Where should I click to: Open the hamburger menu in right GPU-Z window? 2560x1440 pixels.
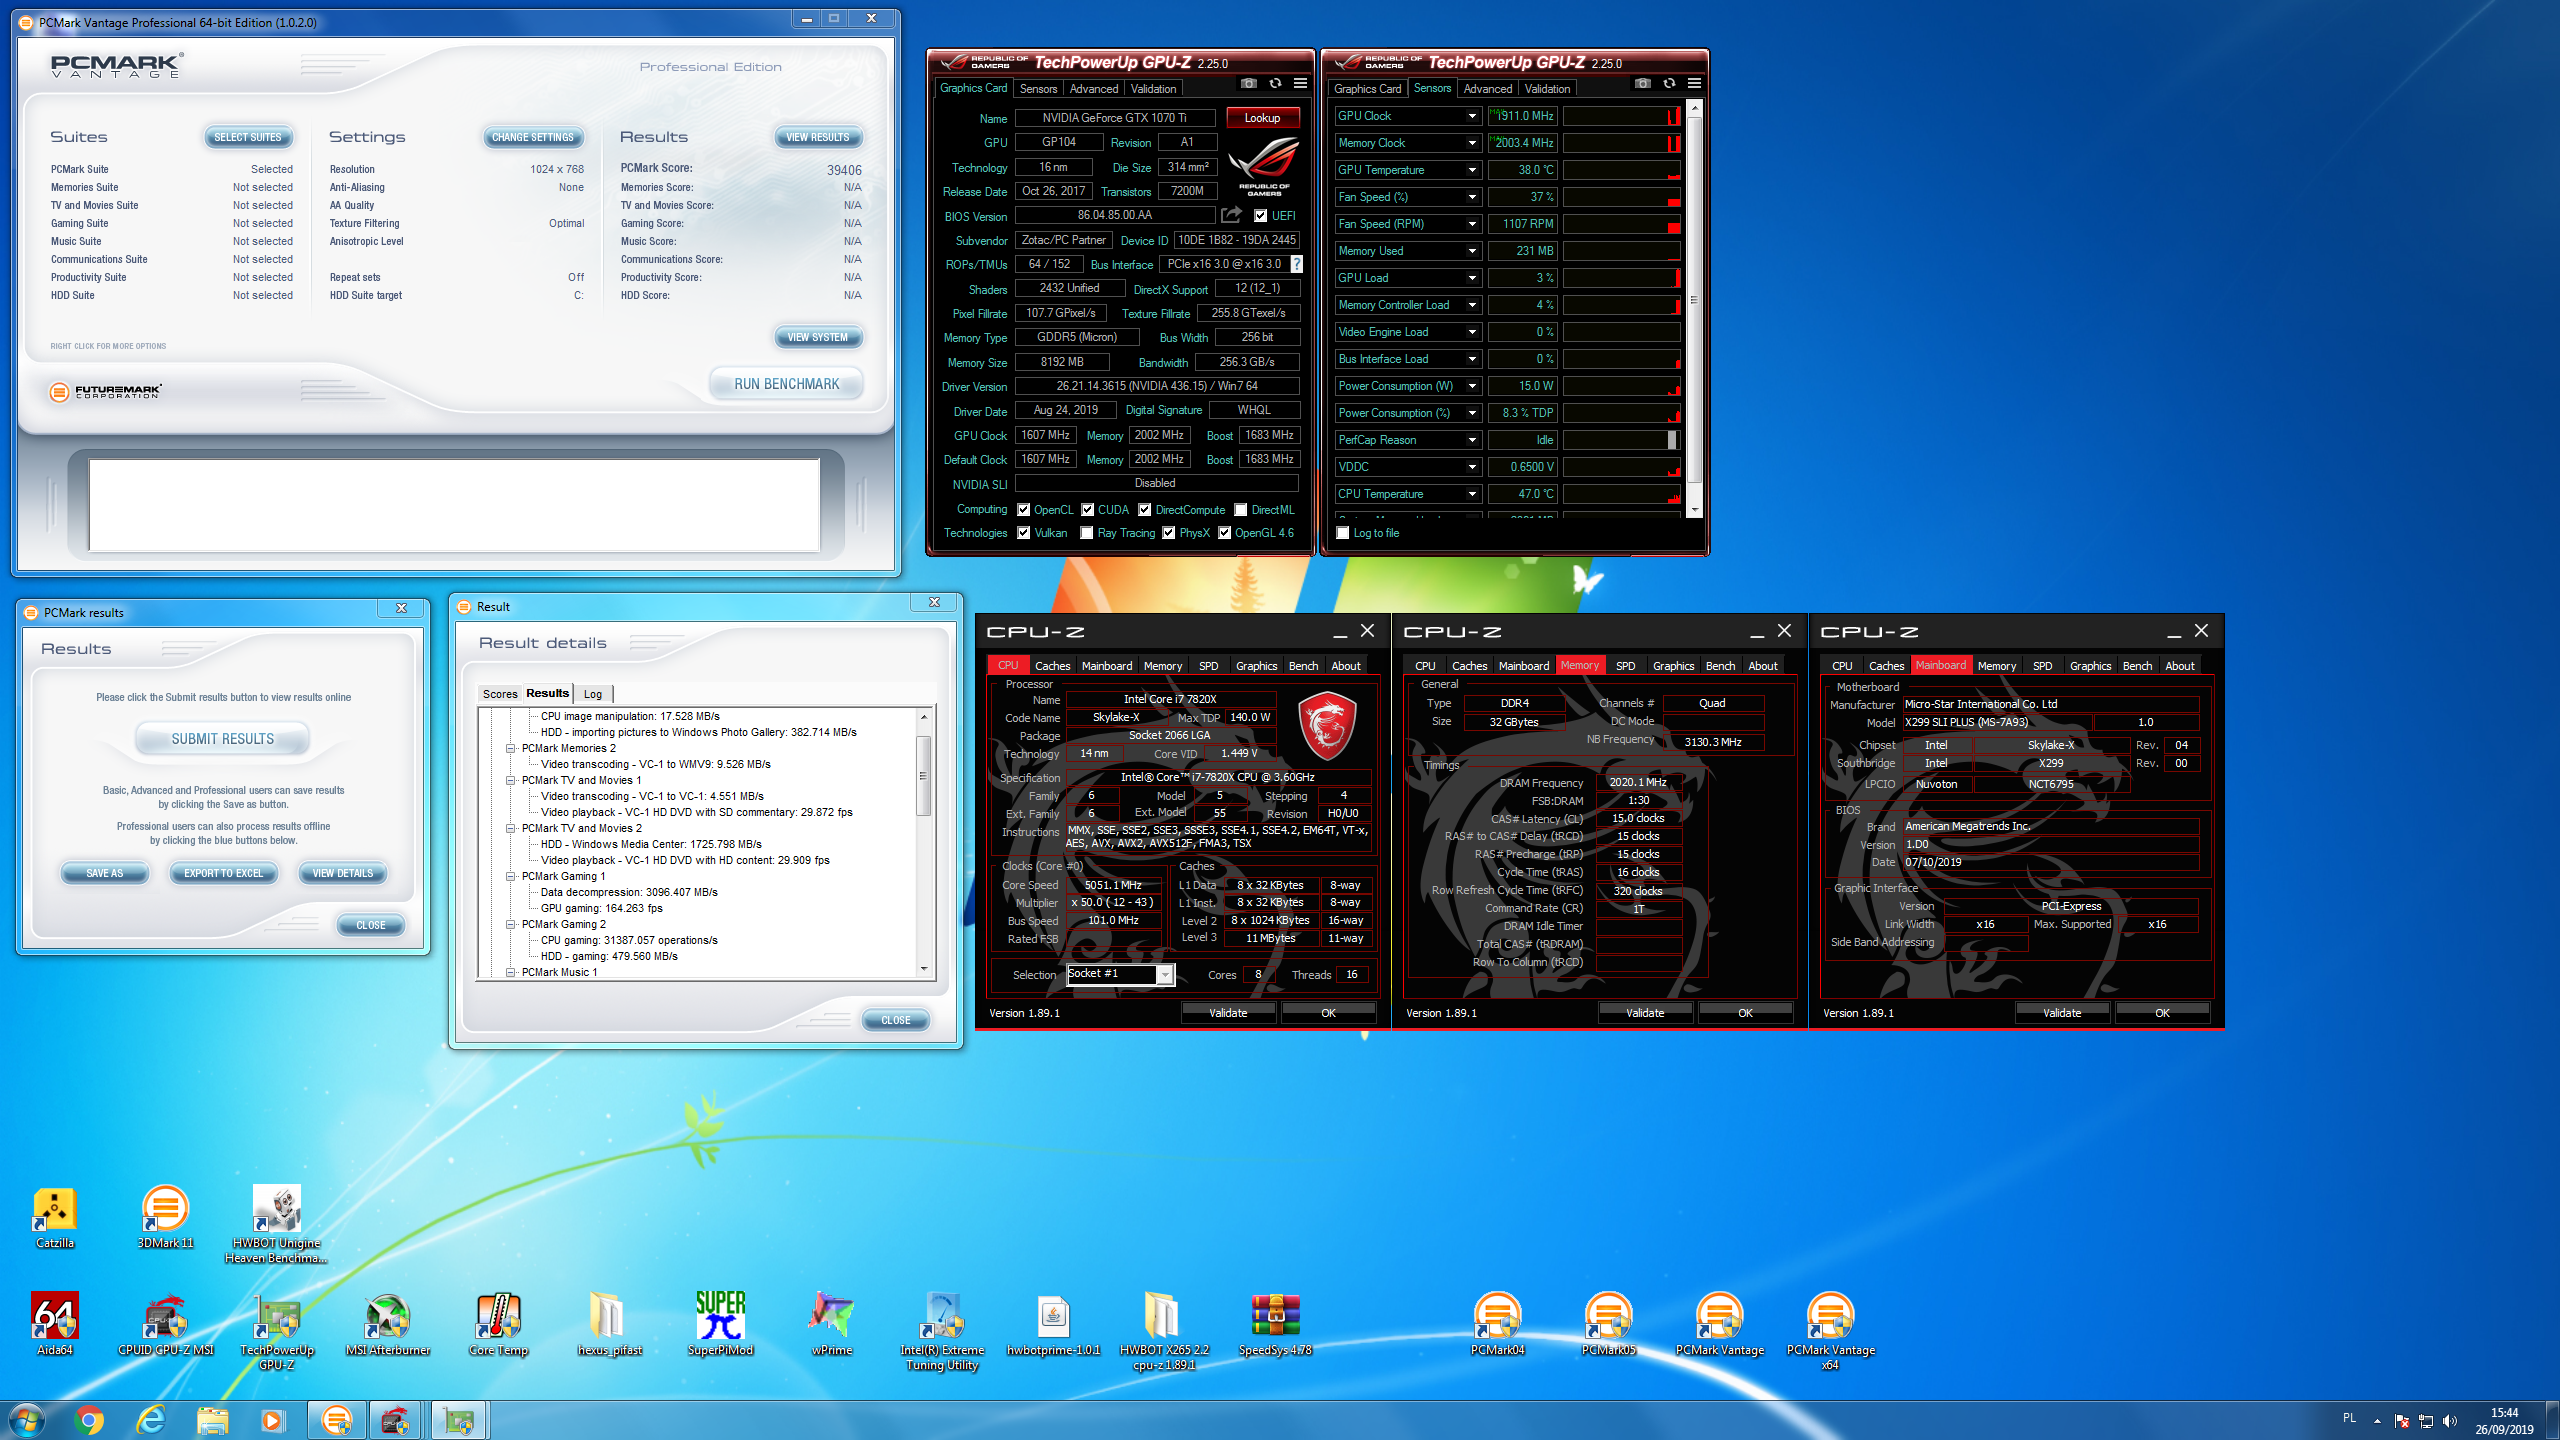point(1694,84)
